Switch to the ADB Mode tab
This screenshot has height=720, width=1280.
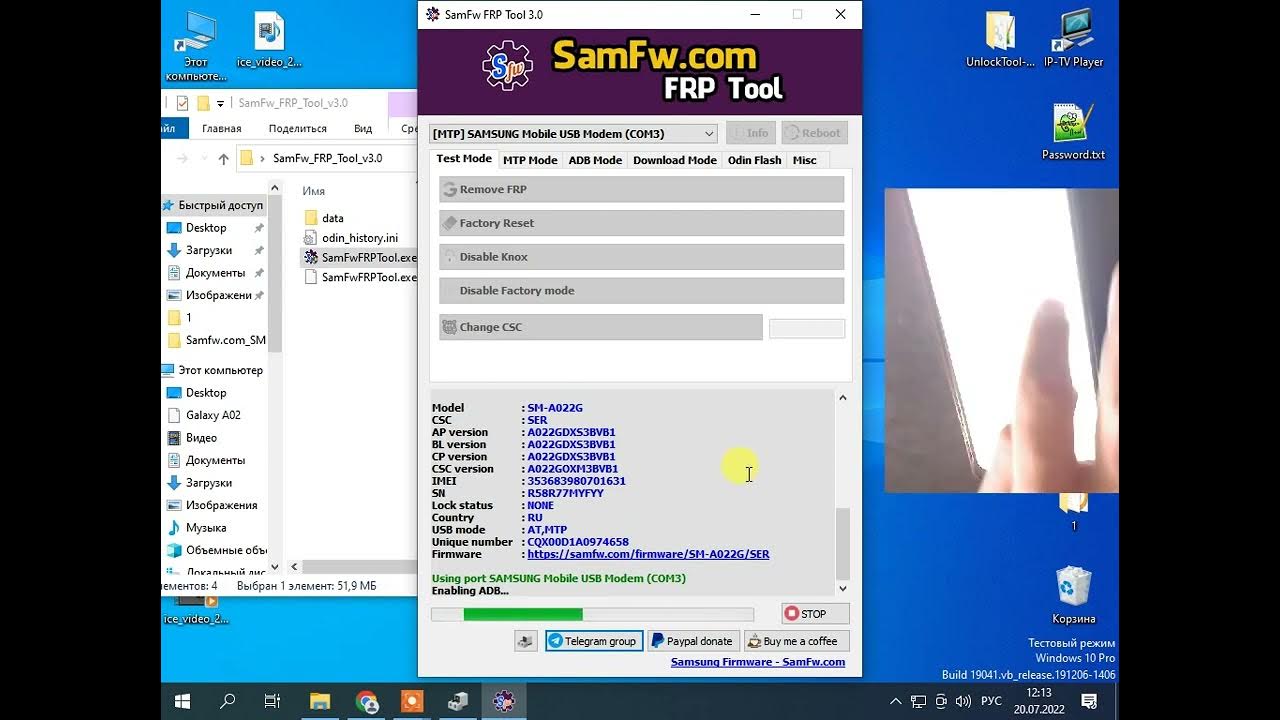point(595,160)
